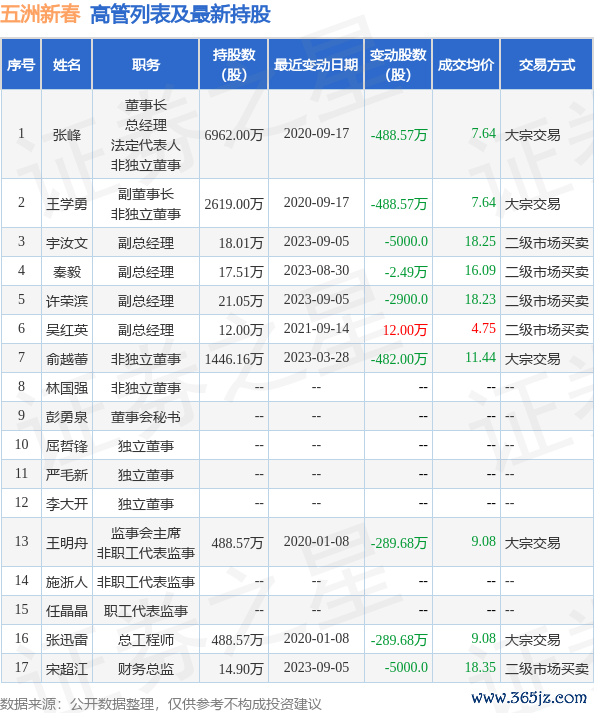Click 许荣滨's change value -2900.0
This screenshot has width=594, height=713.
click(x=406, y=300)
